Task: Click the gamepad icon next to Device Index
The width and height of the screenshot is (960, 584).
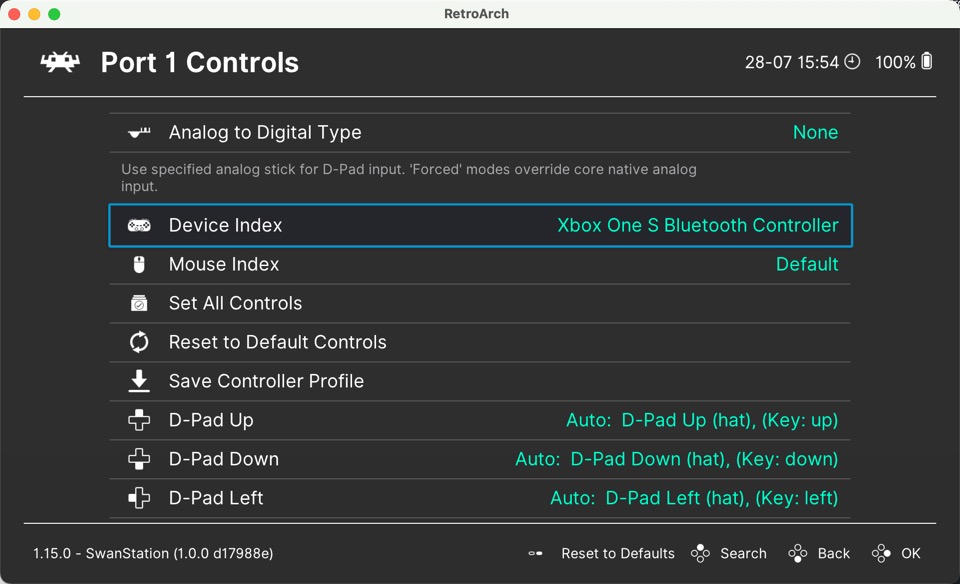Action: [138, 225]
